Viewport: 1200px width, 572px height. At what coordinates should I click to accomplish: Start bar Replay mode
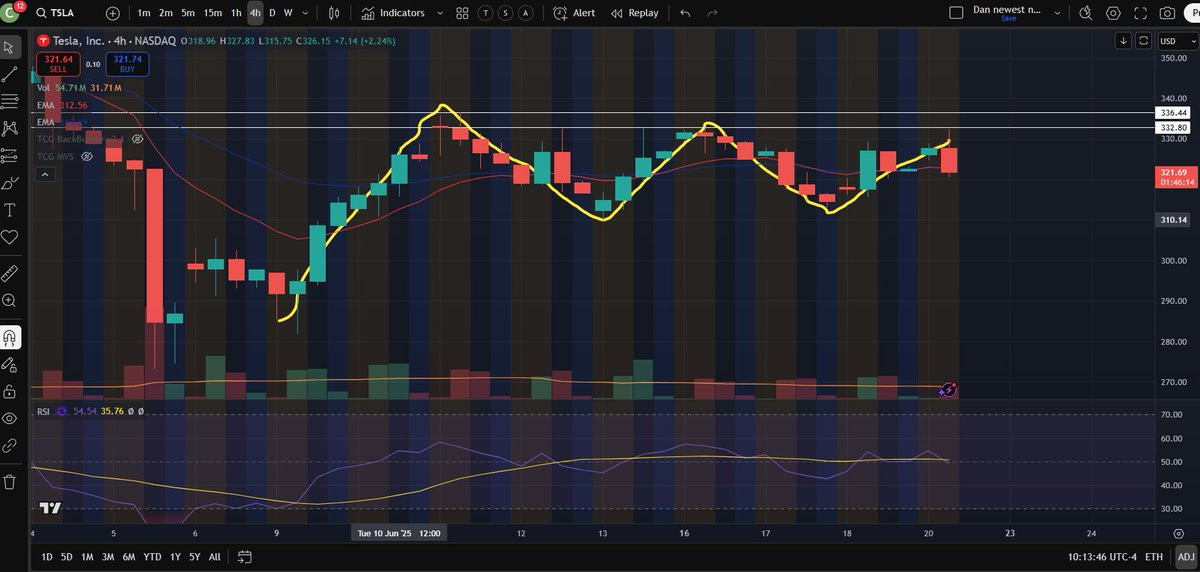coord(634,13)
